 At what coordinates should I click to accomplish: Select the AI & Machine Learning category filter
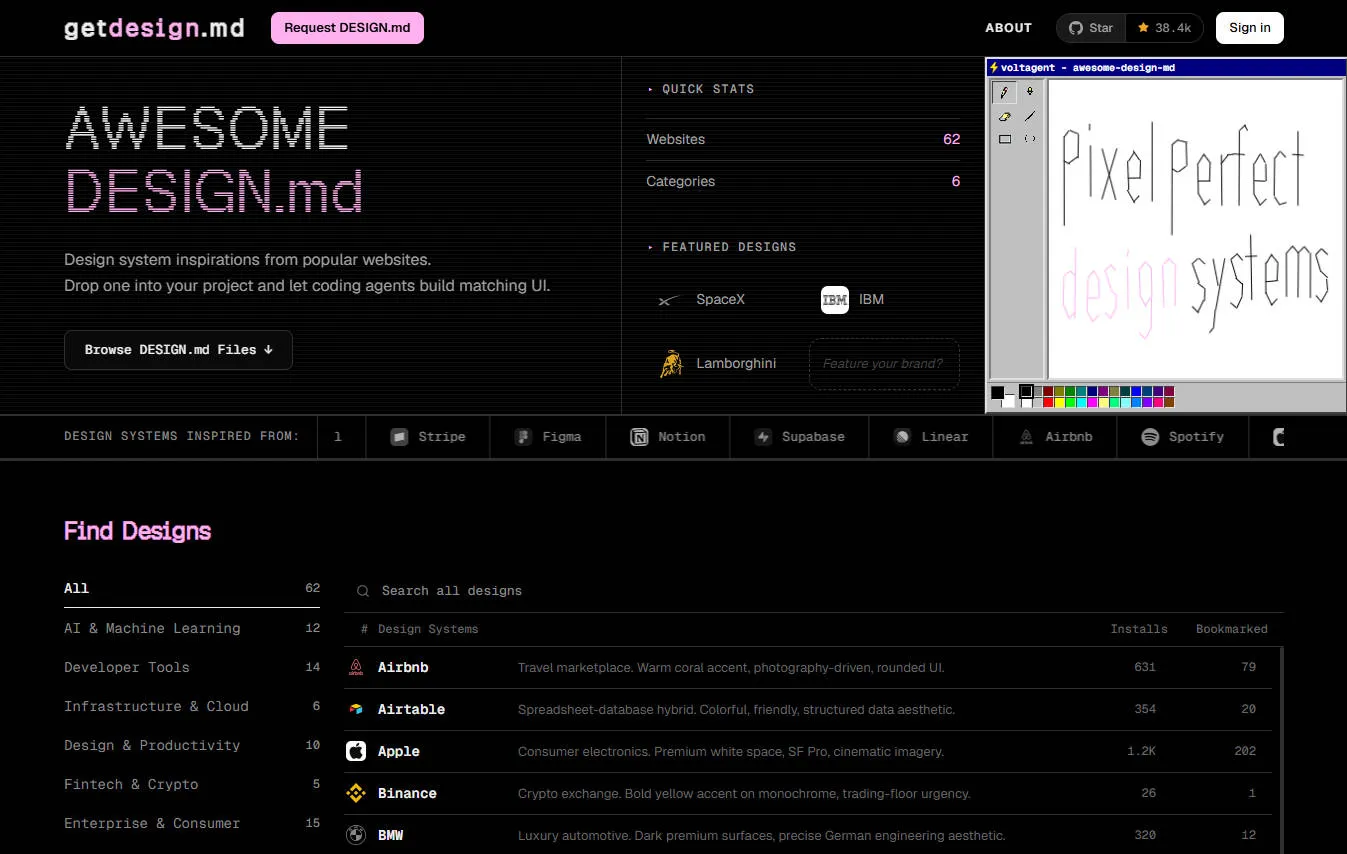[x=152, y=628]
